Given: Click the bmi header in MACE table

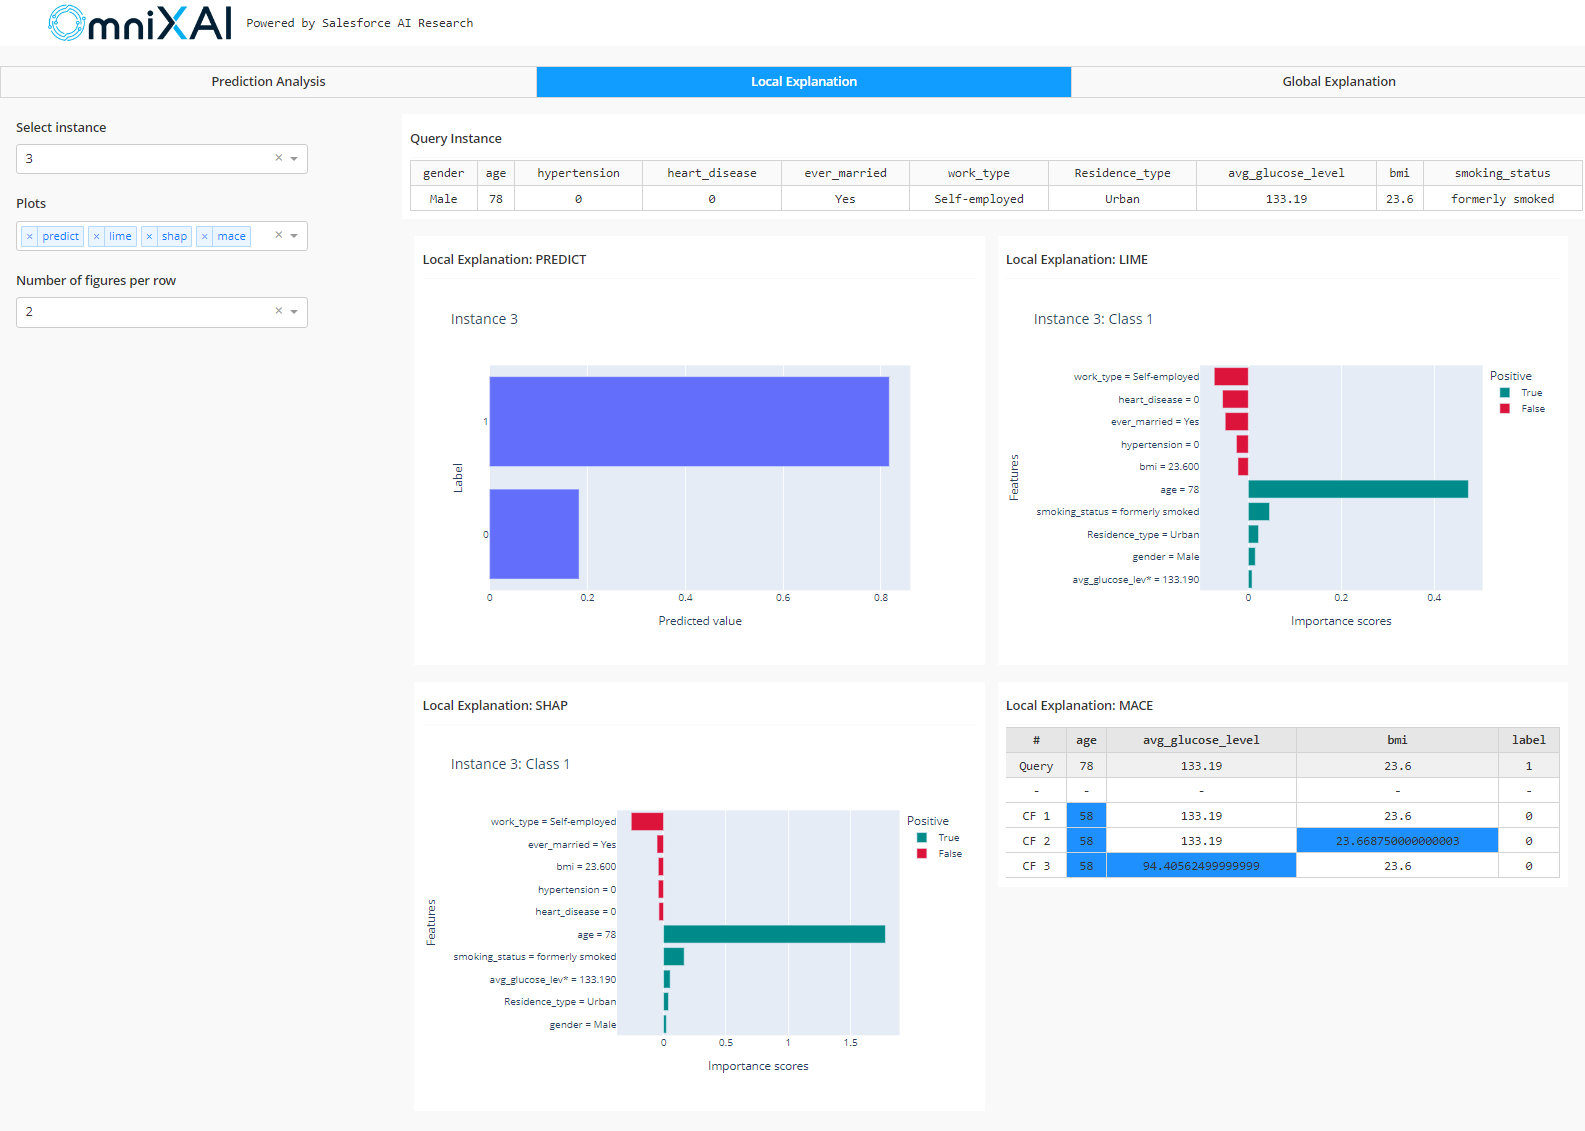Looking at the screenshot, I should [x=1397, y=740].
